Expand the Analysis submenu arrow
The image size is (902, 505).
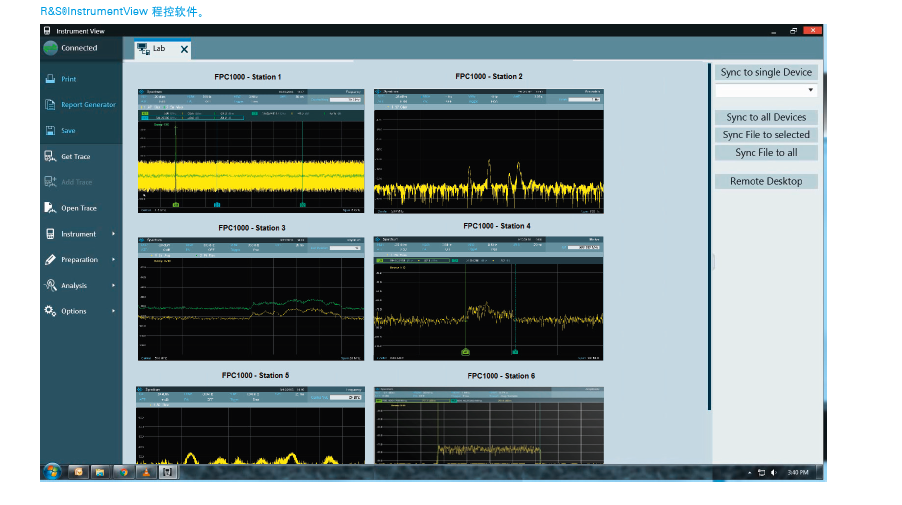click(x=113, y=285)
